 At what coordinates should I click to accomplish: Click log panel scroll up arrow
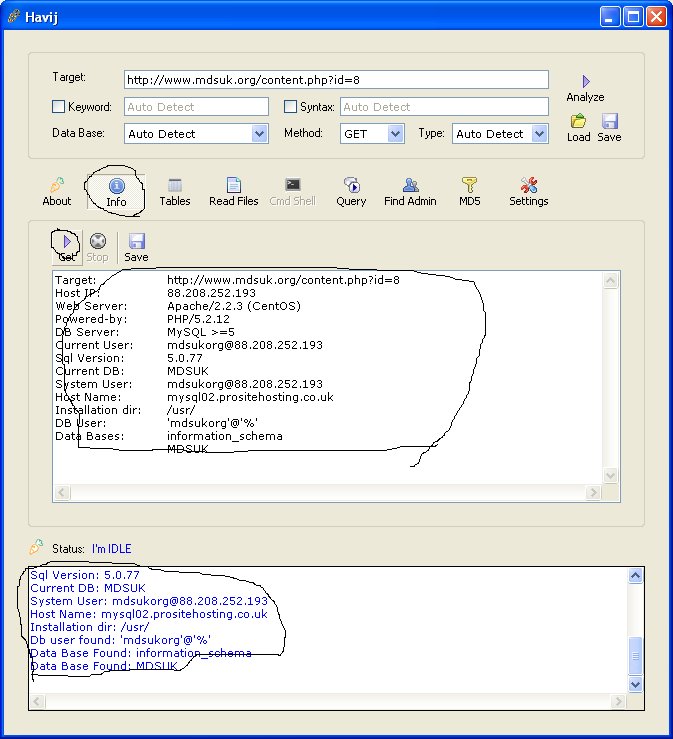[x=635, y=575]
